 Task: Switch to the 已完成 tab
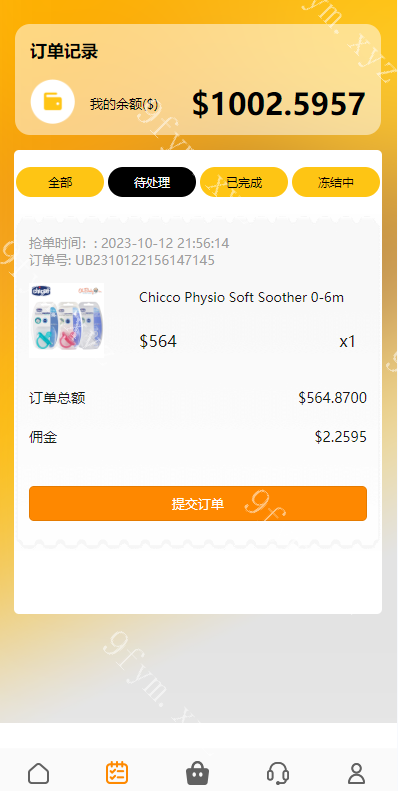tap(244, 182)
